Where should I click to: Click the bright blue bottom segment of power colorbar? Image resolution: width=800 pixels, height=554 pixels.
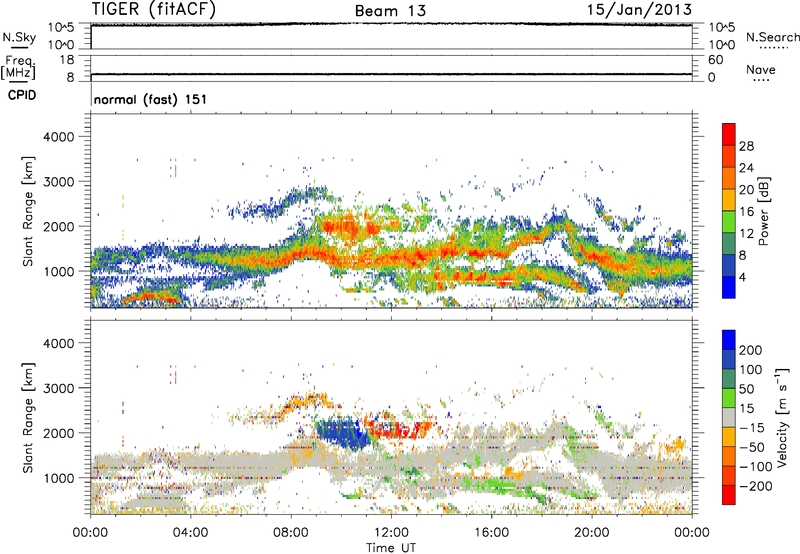[729, 288]
